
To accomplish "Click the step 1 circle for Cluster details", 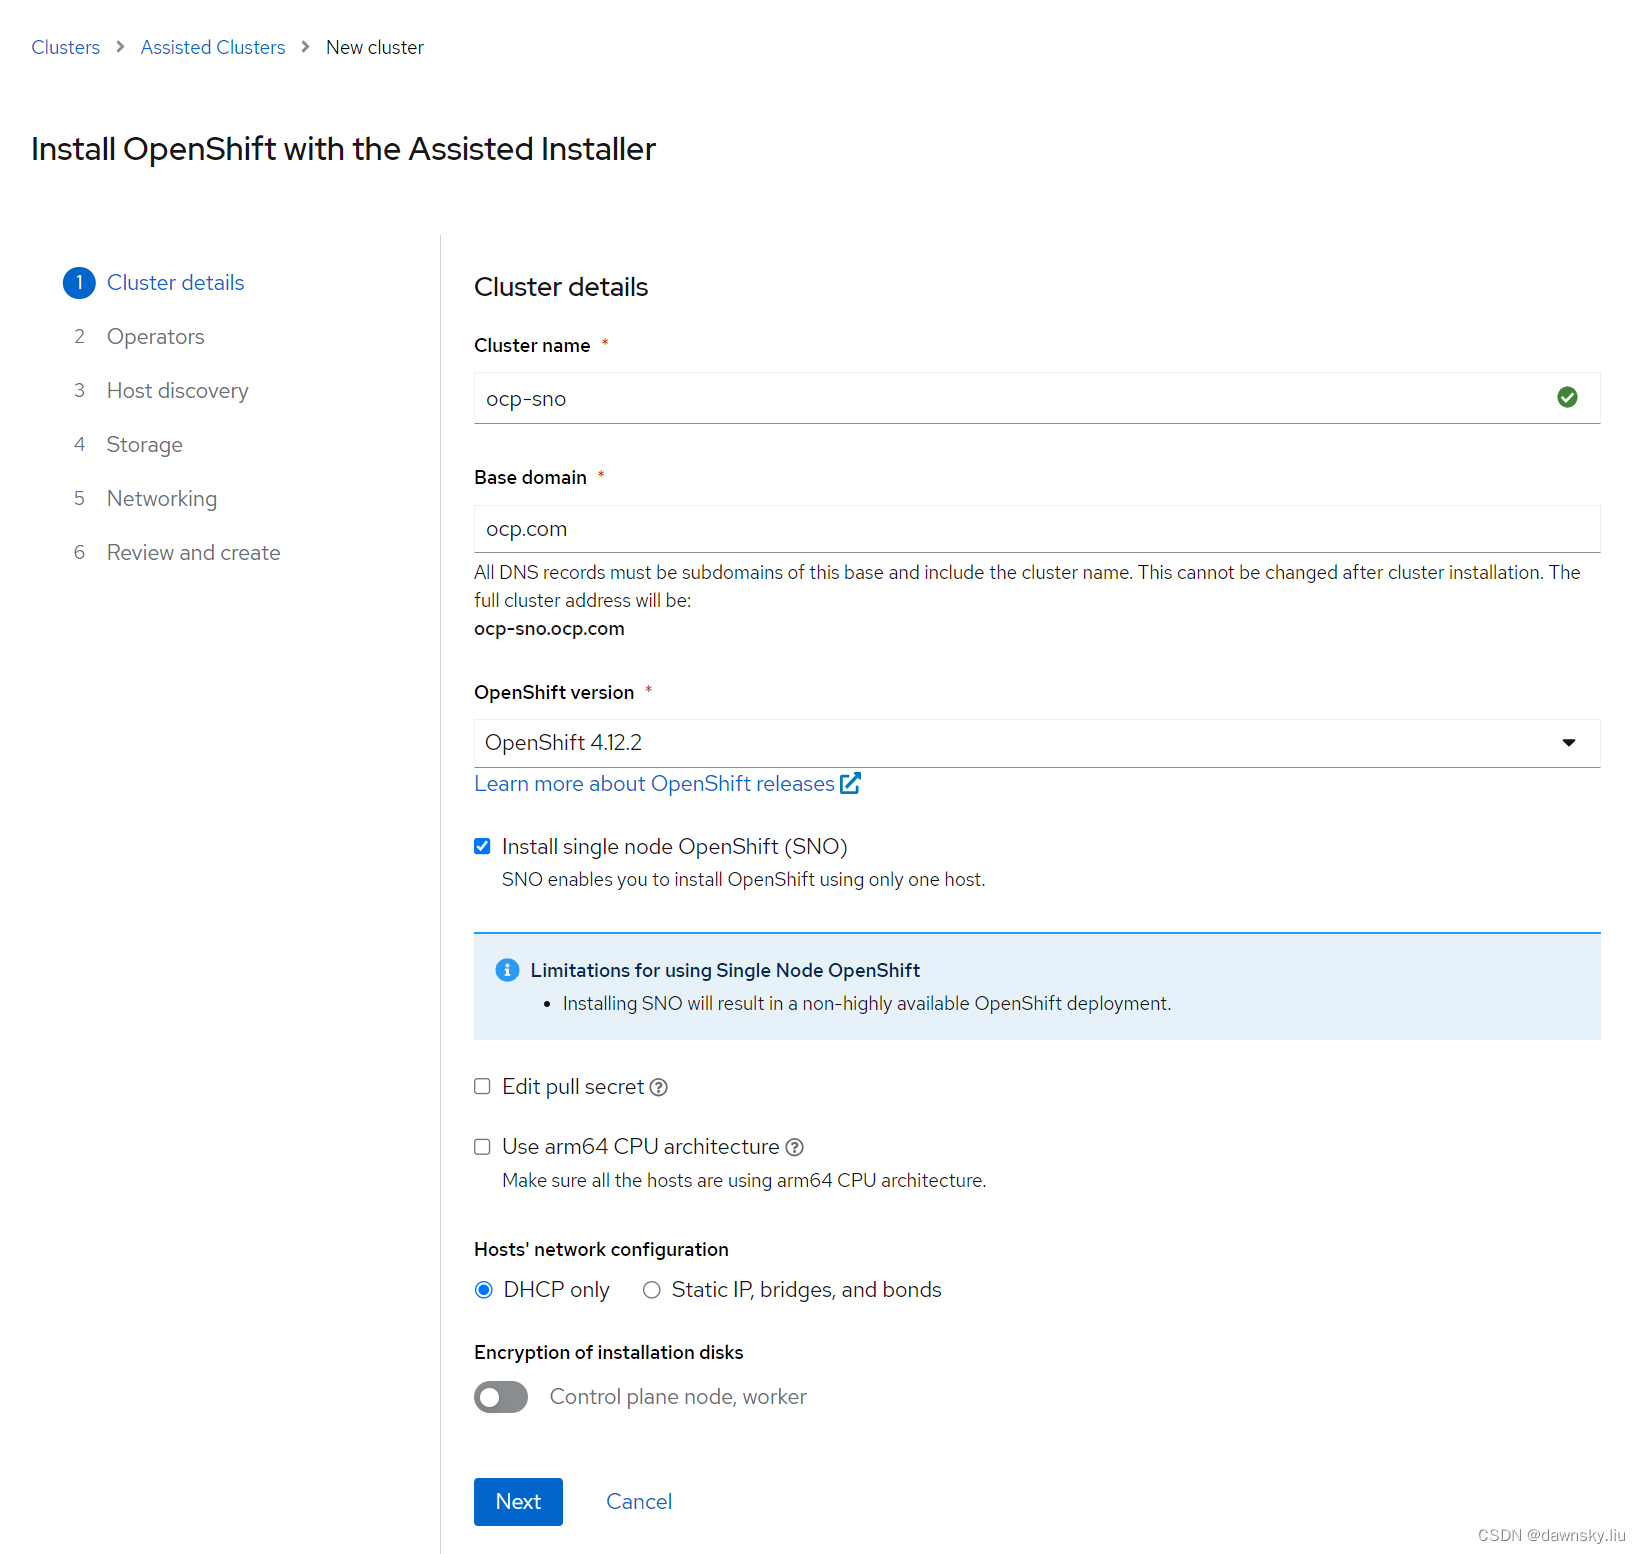I will [79, 283].
